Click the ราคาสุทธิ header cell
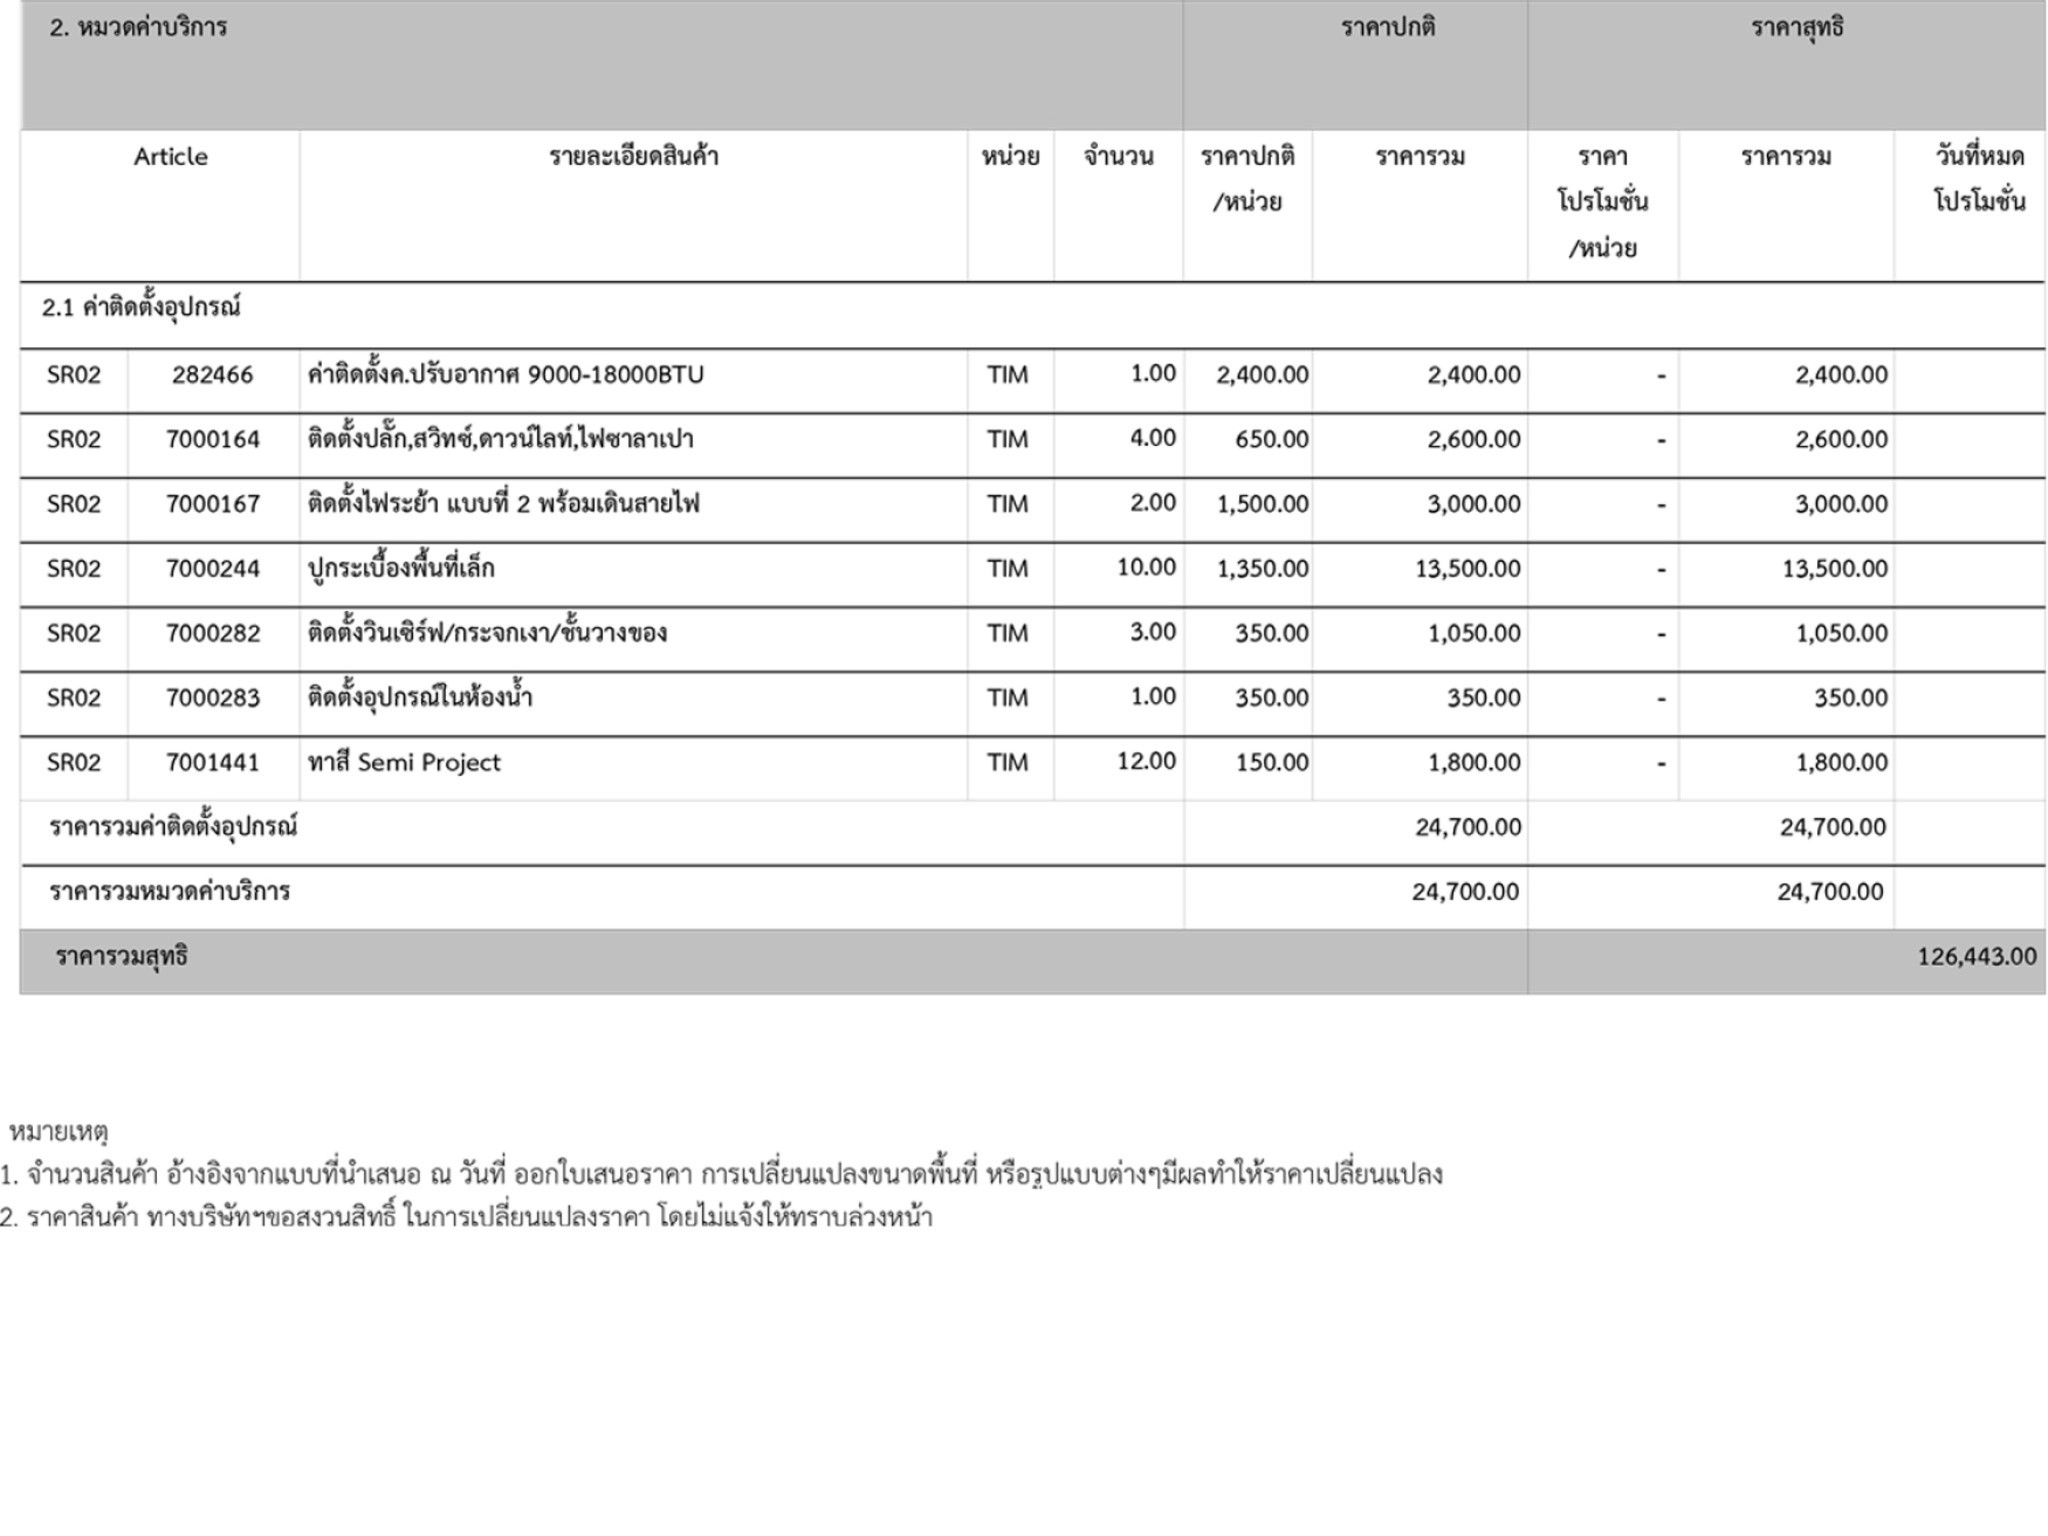 [x=1796, y=28]
